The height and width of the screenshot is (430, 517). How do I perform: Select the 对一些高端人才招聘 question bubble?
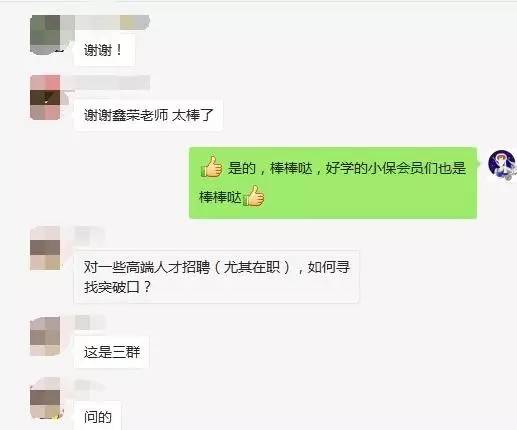(217, 277)
